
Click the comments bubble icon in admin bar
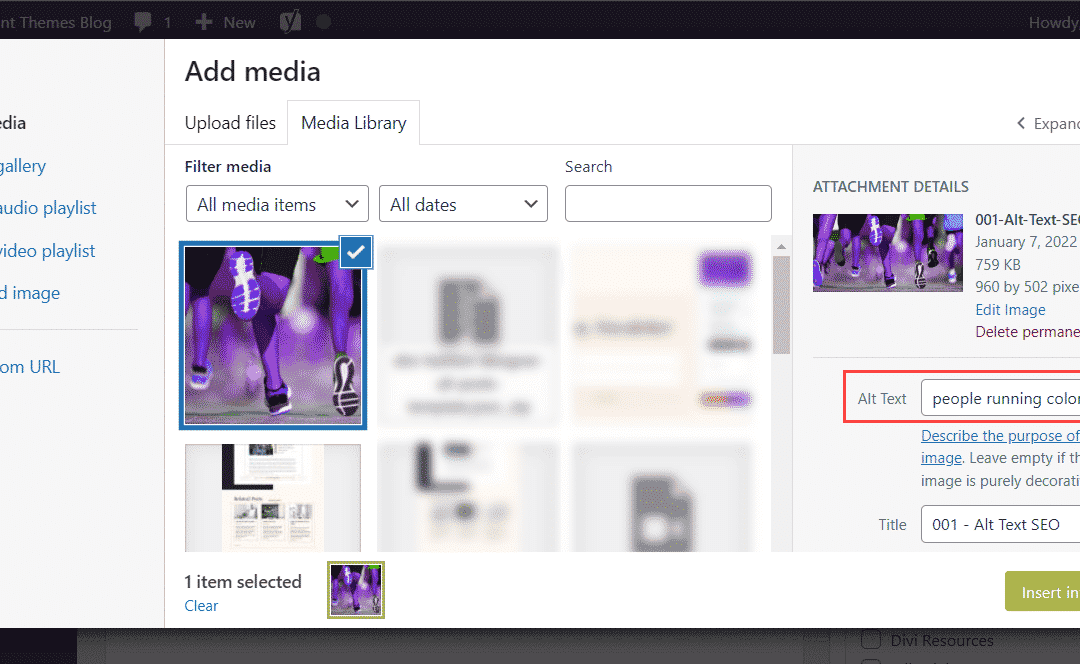[x=143, y=22]
